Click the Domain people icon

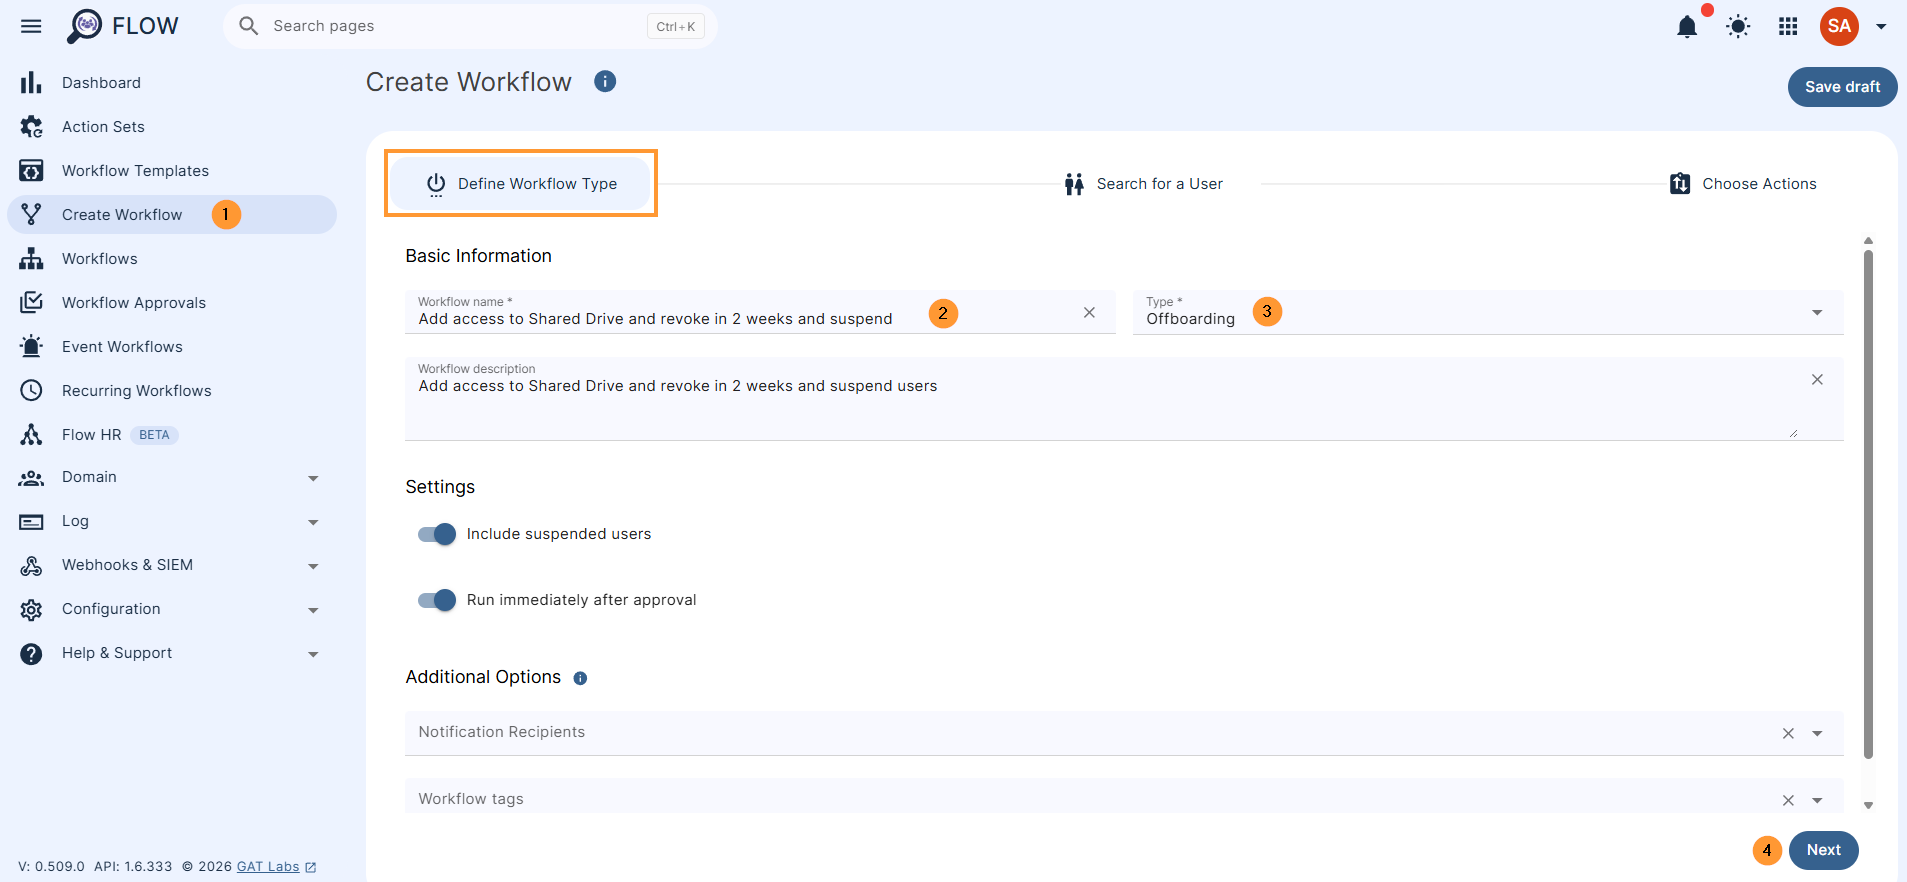pyautogui.click(x=31, y=478)
